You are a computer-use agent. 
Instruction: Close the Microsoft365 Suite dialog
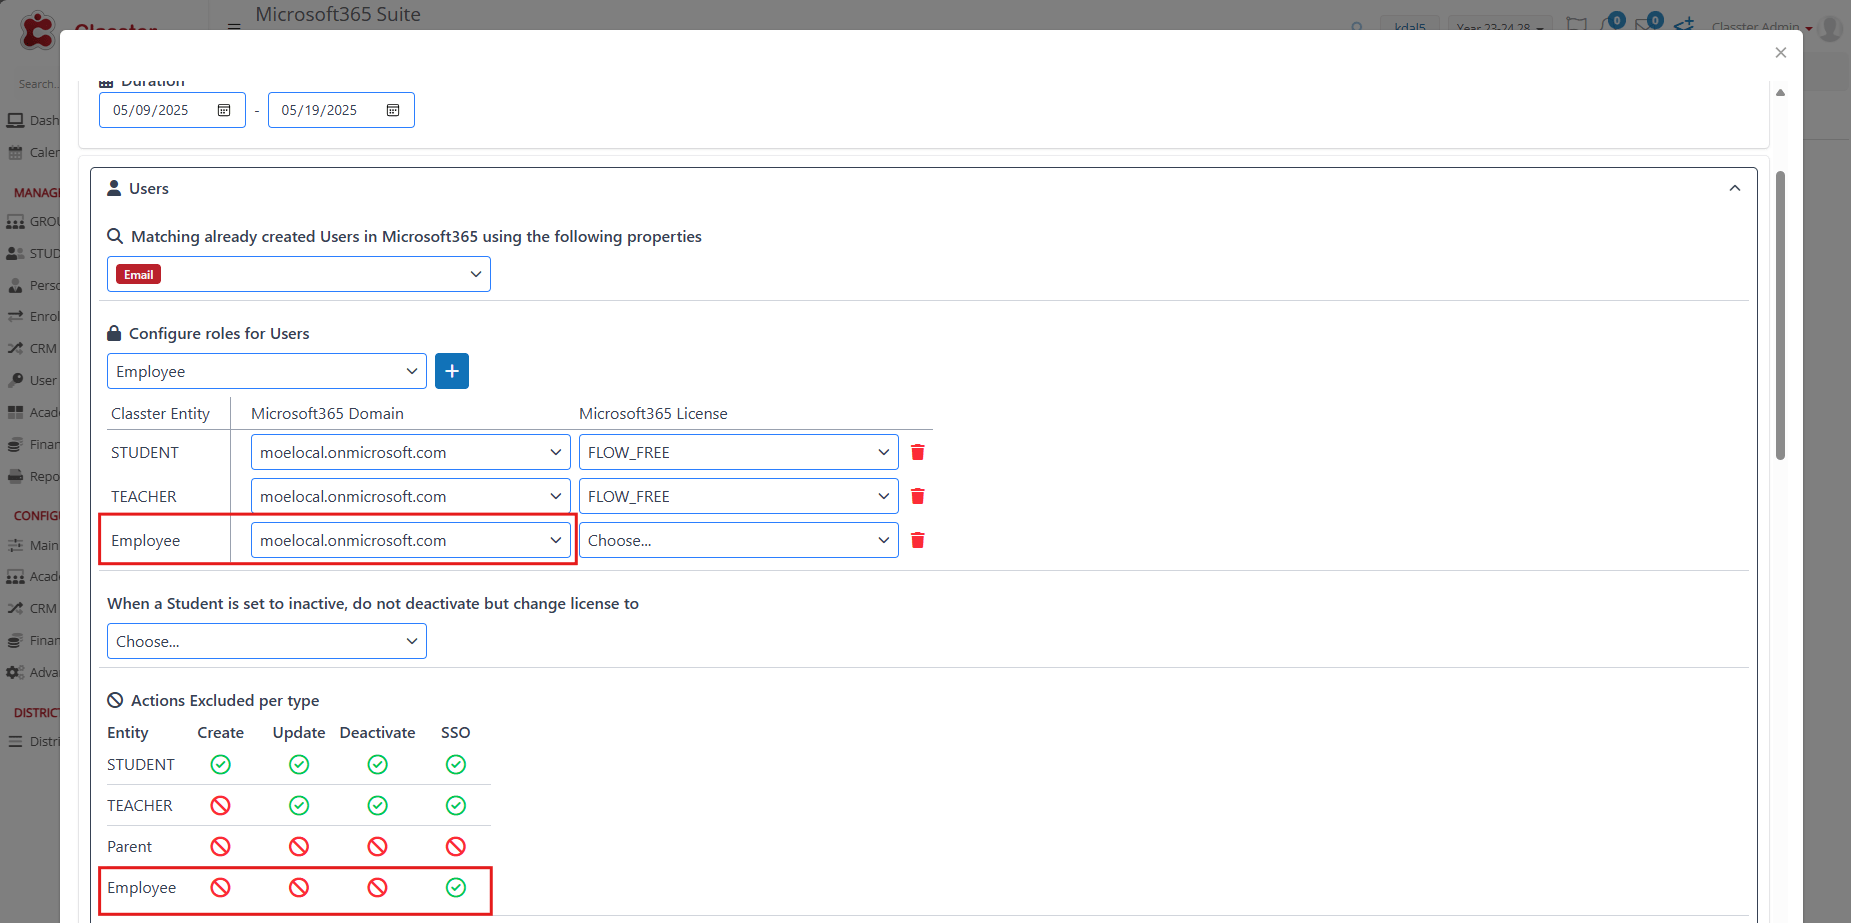[1781, 53]
